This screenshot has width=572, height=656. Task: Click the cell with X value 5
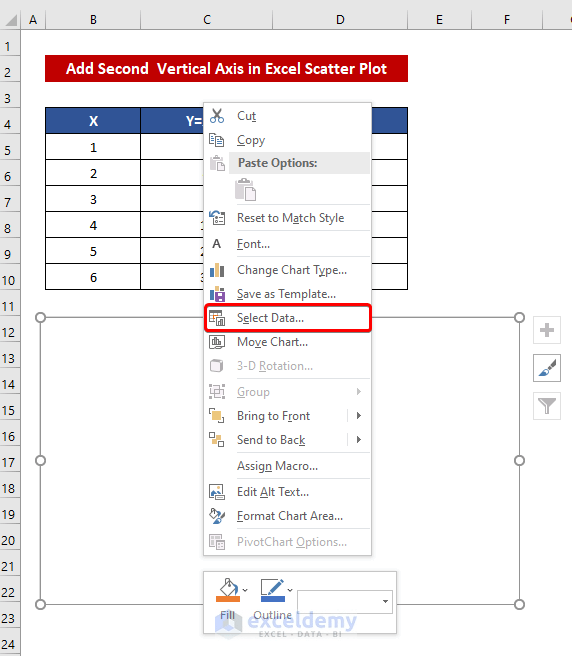point(93,251)
